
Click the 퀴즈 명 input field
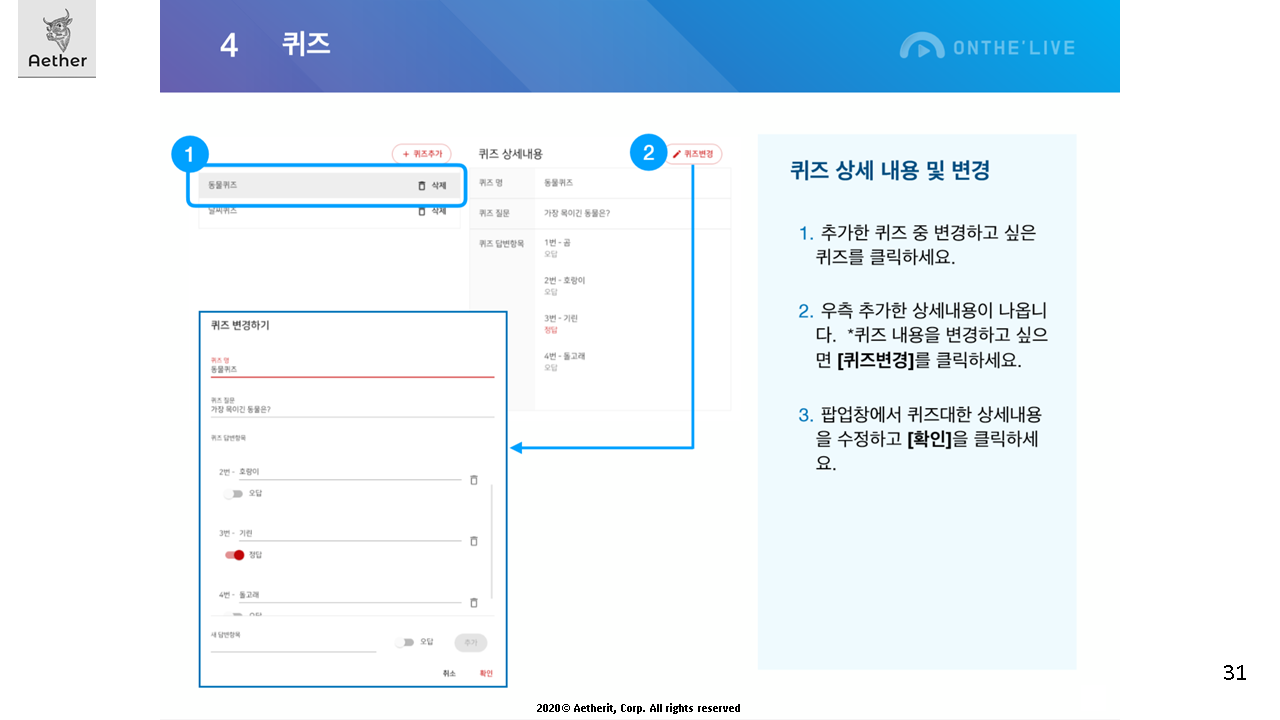coord(350,369)
